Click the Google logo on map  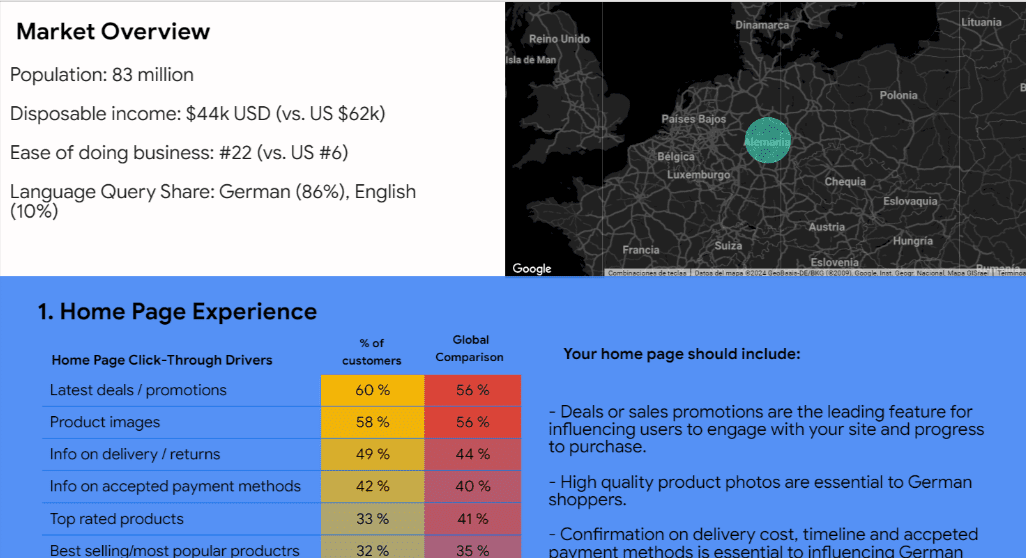click(x=531, y=268)
